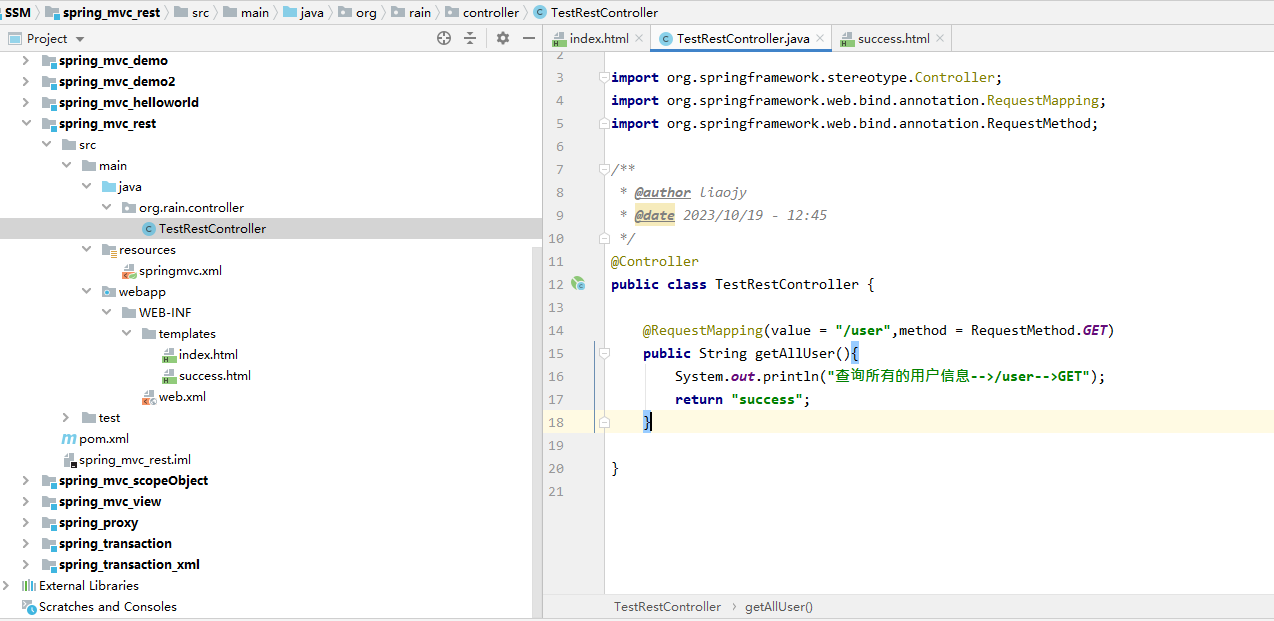Select TestRestController in the Project tree

pyautogui.click(x=212, y=229)
